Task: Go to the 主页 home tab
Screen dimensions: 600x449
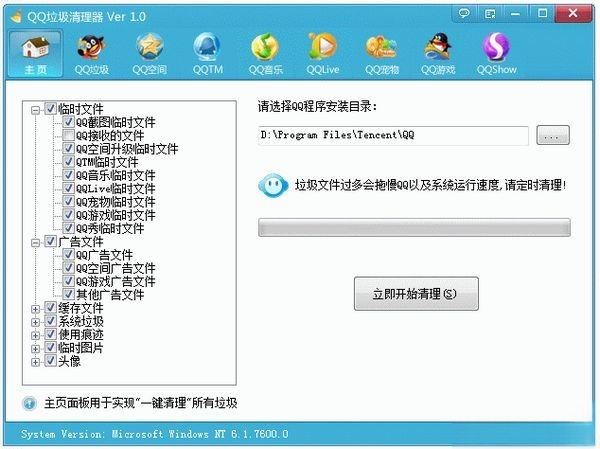Action: pyautogui.click(x=36, y=54)
